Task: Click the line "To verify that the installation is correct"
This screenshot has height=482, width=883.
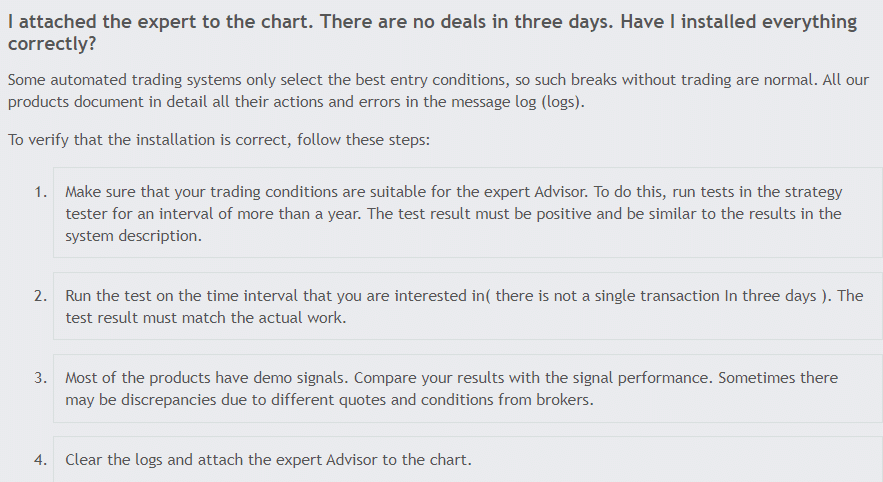Action: coord(218,139)
